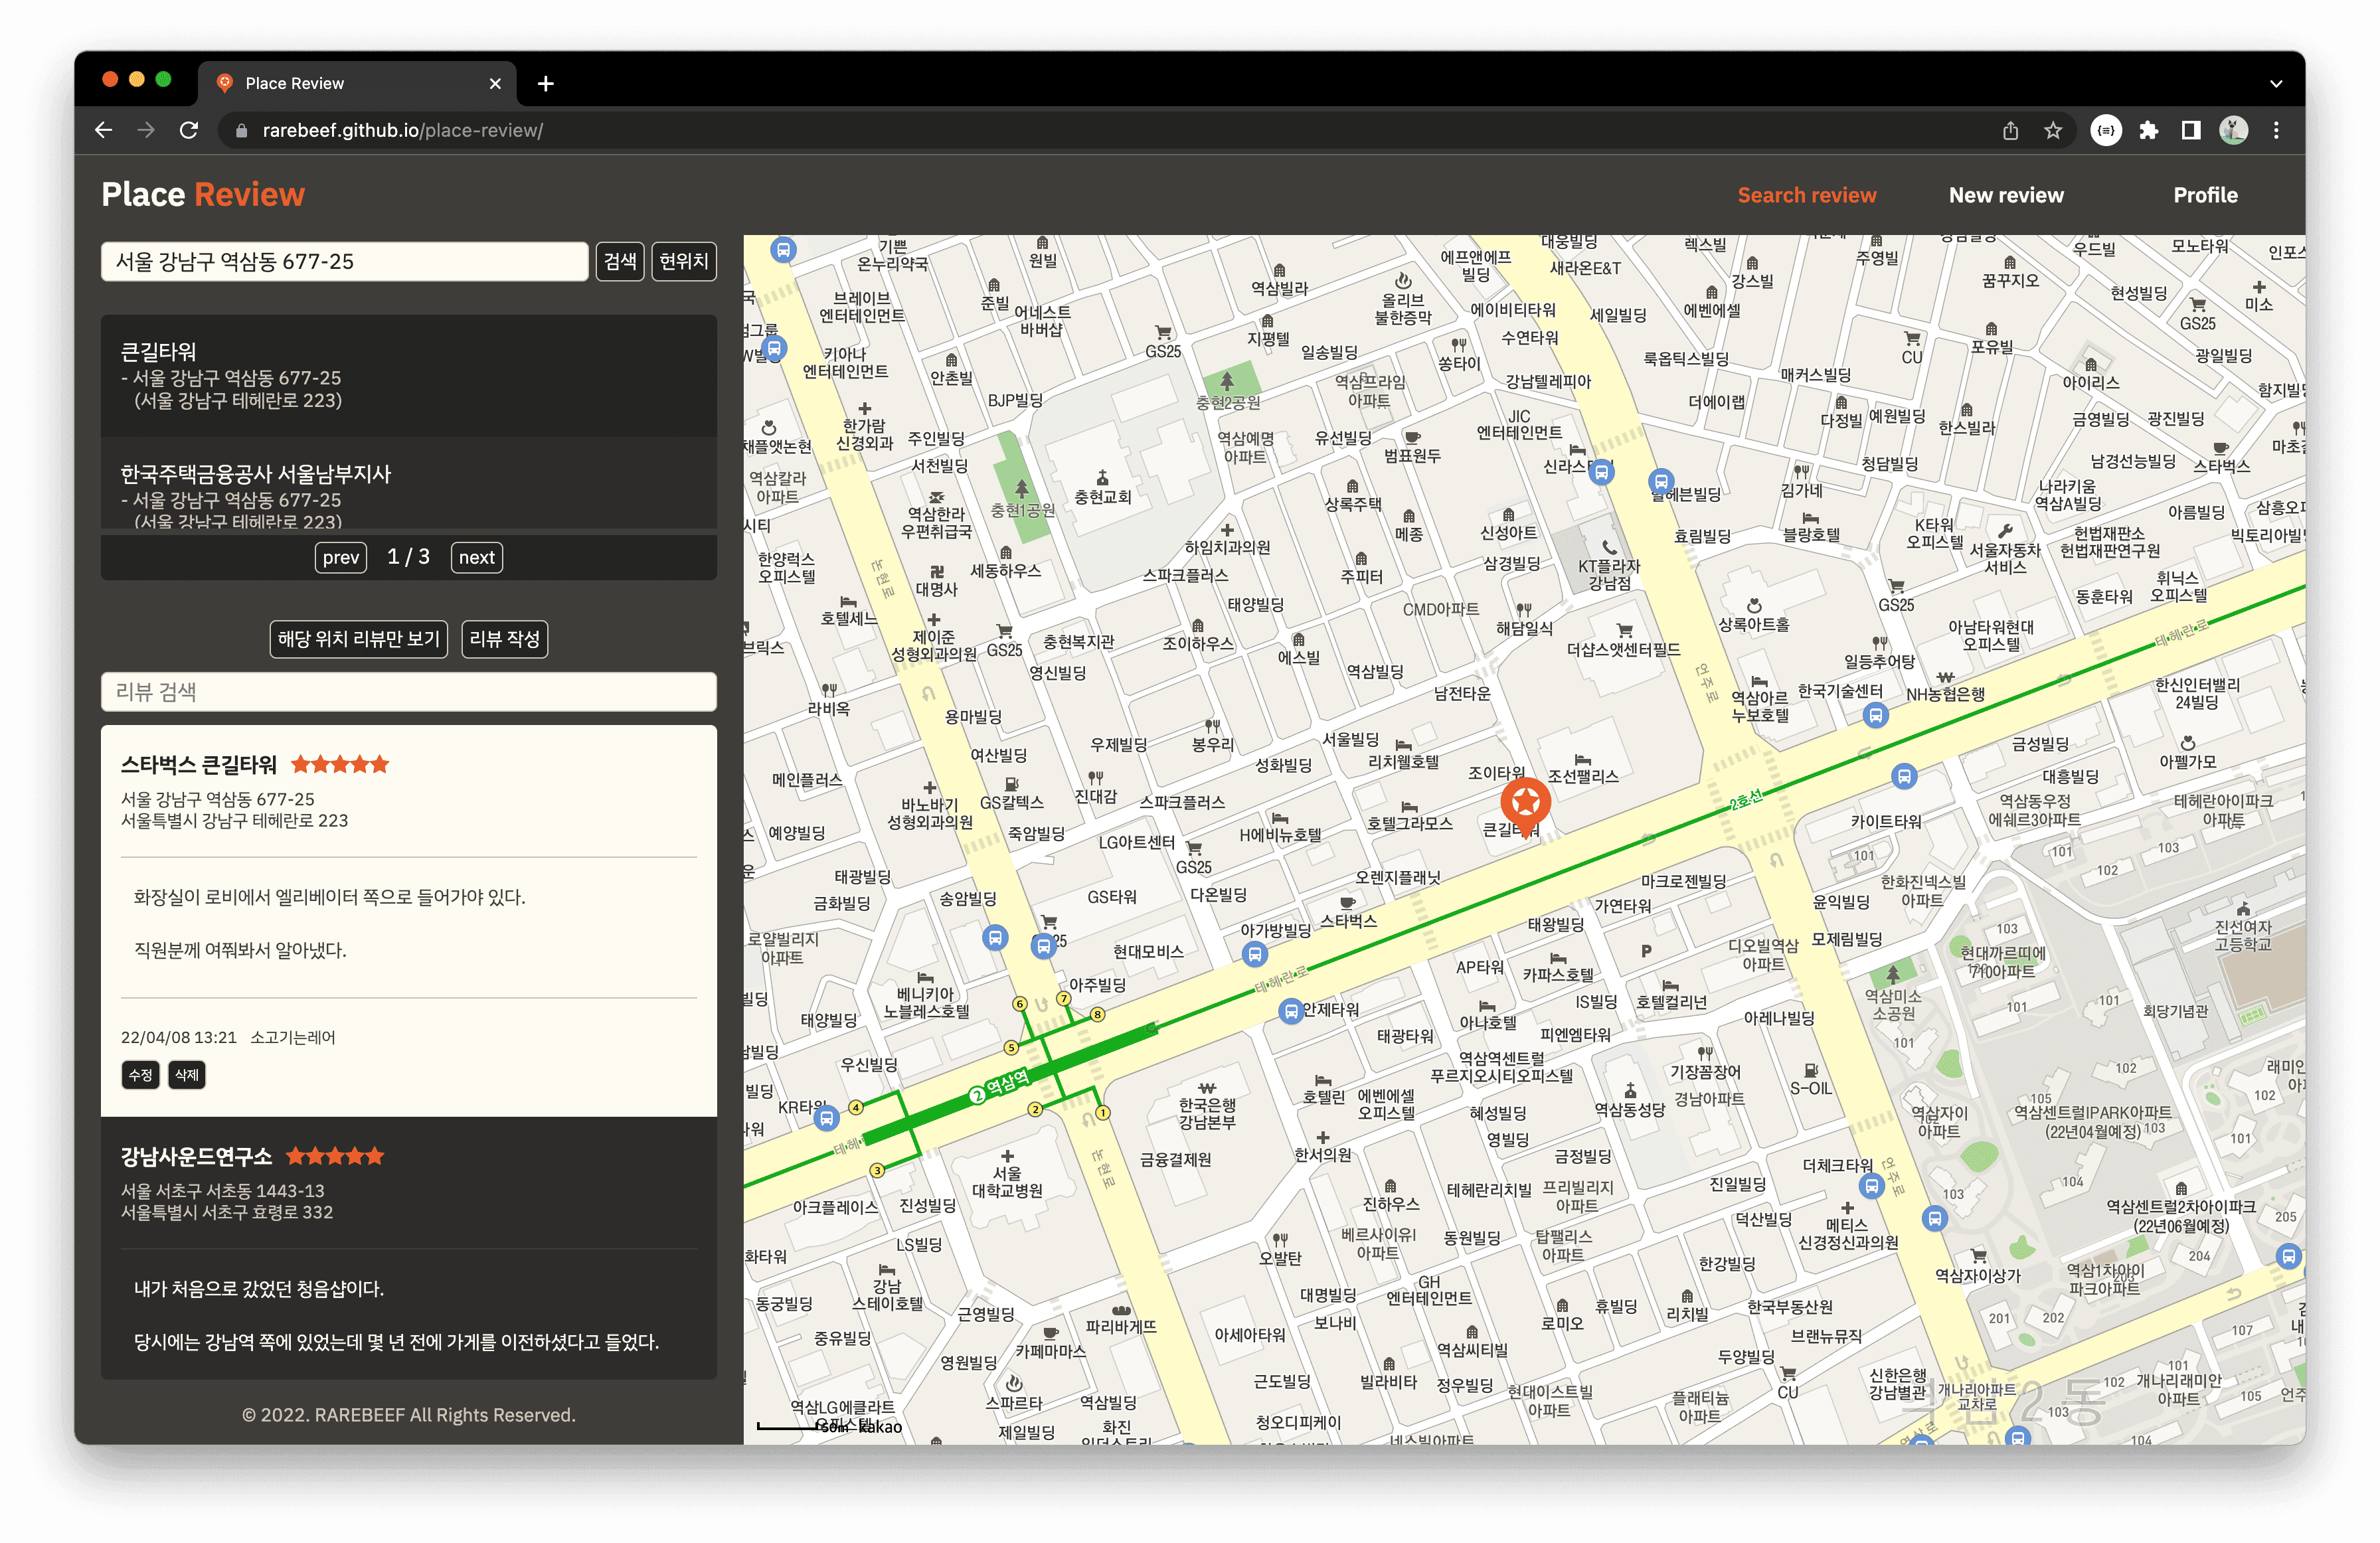Click 수정 edit button on 스타벅스 review
Viewport: 2380px width, 1543px height.
tap(140, 1074)
